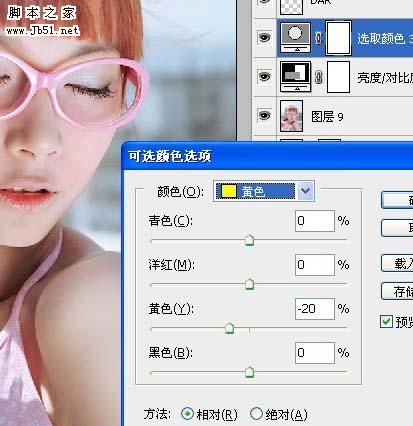Click the 青色(C) percentage field
This screenshot has height=426, width=413.
point(315,221)
